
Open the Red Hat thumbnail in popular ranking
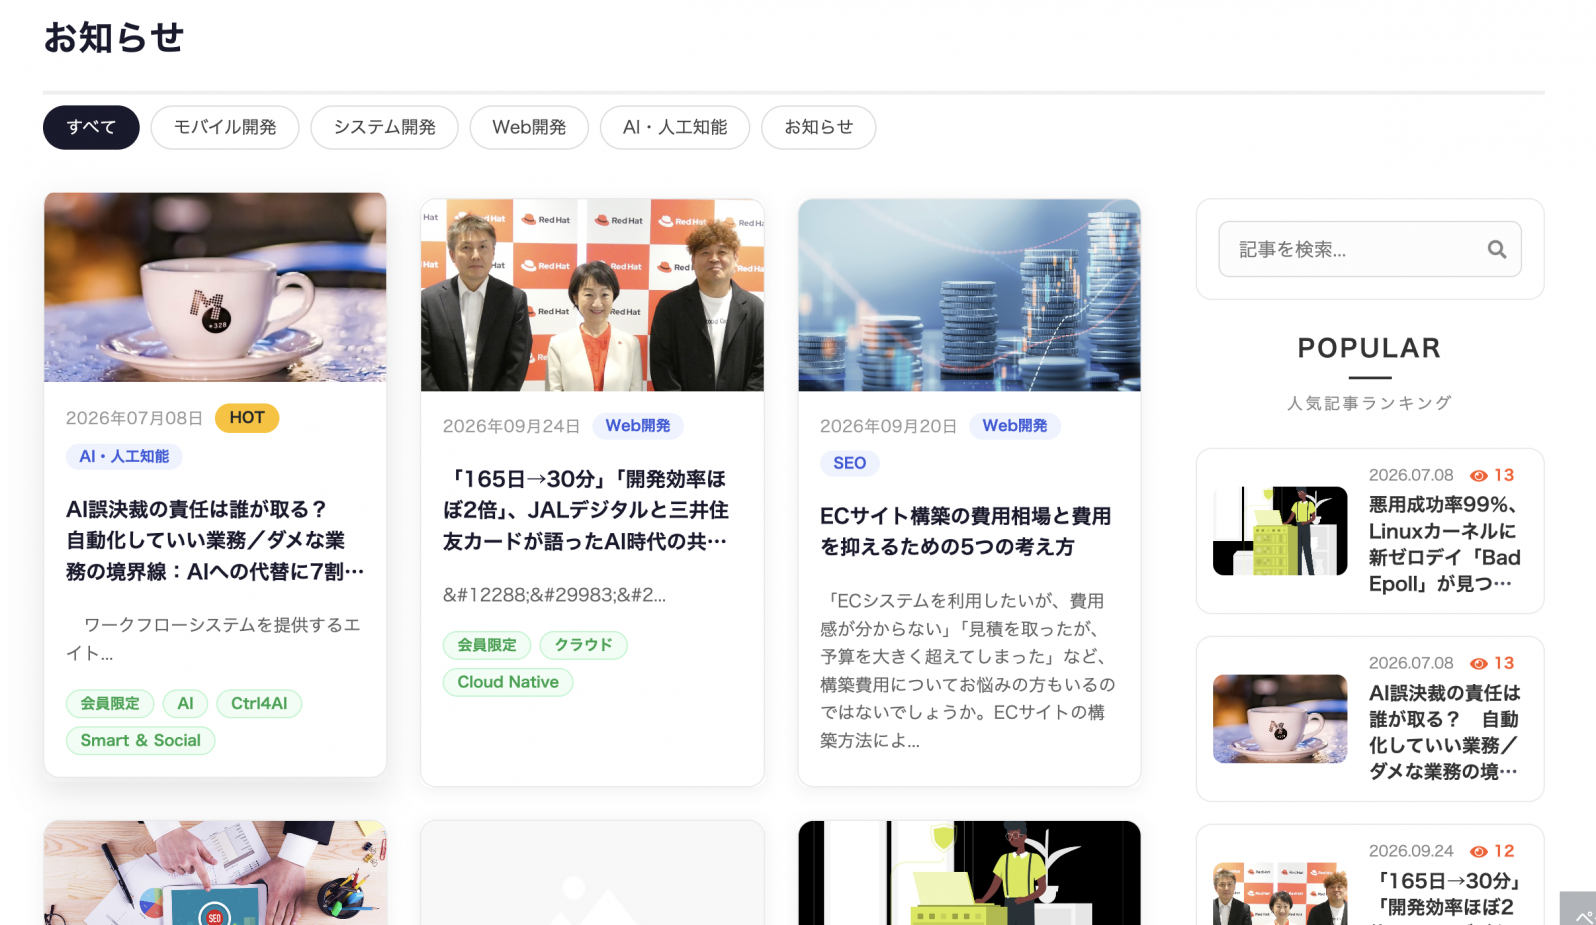tap(1280, 894)
